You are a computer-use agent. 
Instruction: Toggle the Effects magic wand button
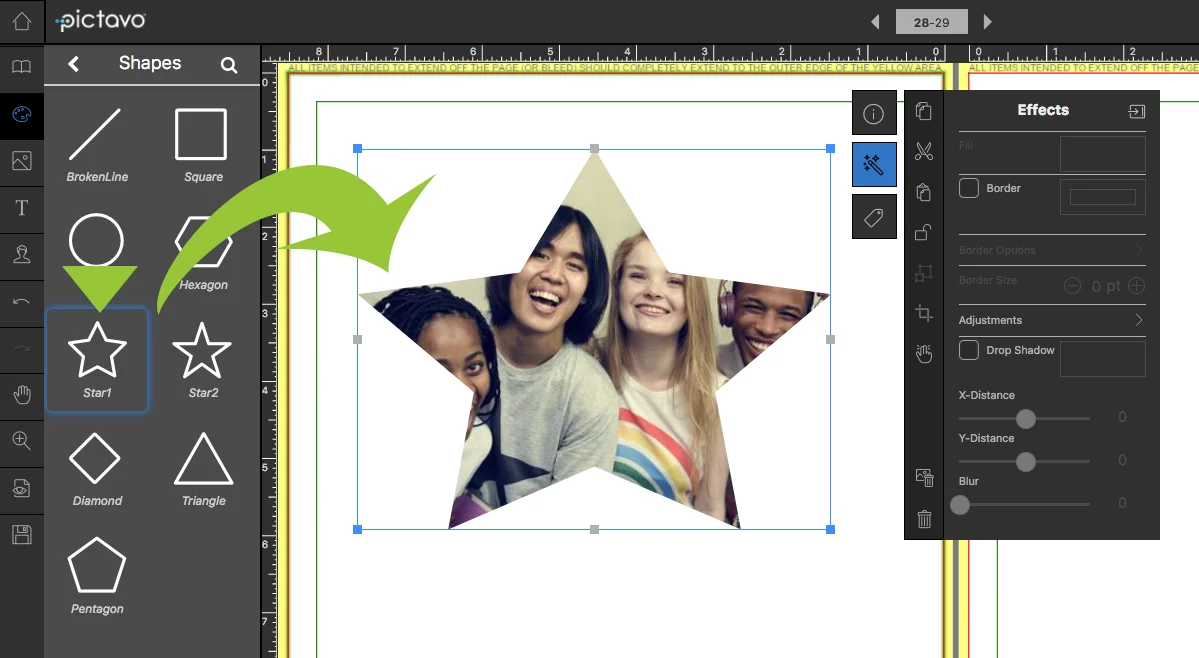[x=874, y=164]
